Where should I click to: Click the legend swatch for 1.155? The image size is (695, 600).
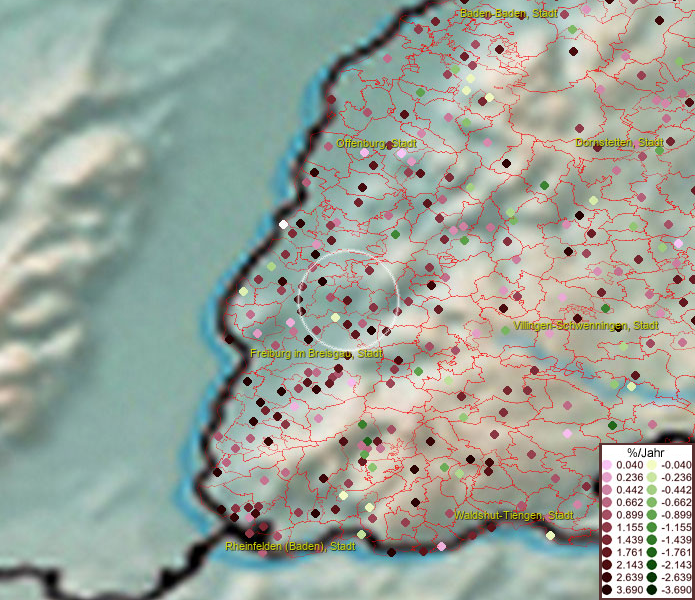click(607, 527)
